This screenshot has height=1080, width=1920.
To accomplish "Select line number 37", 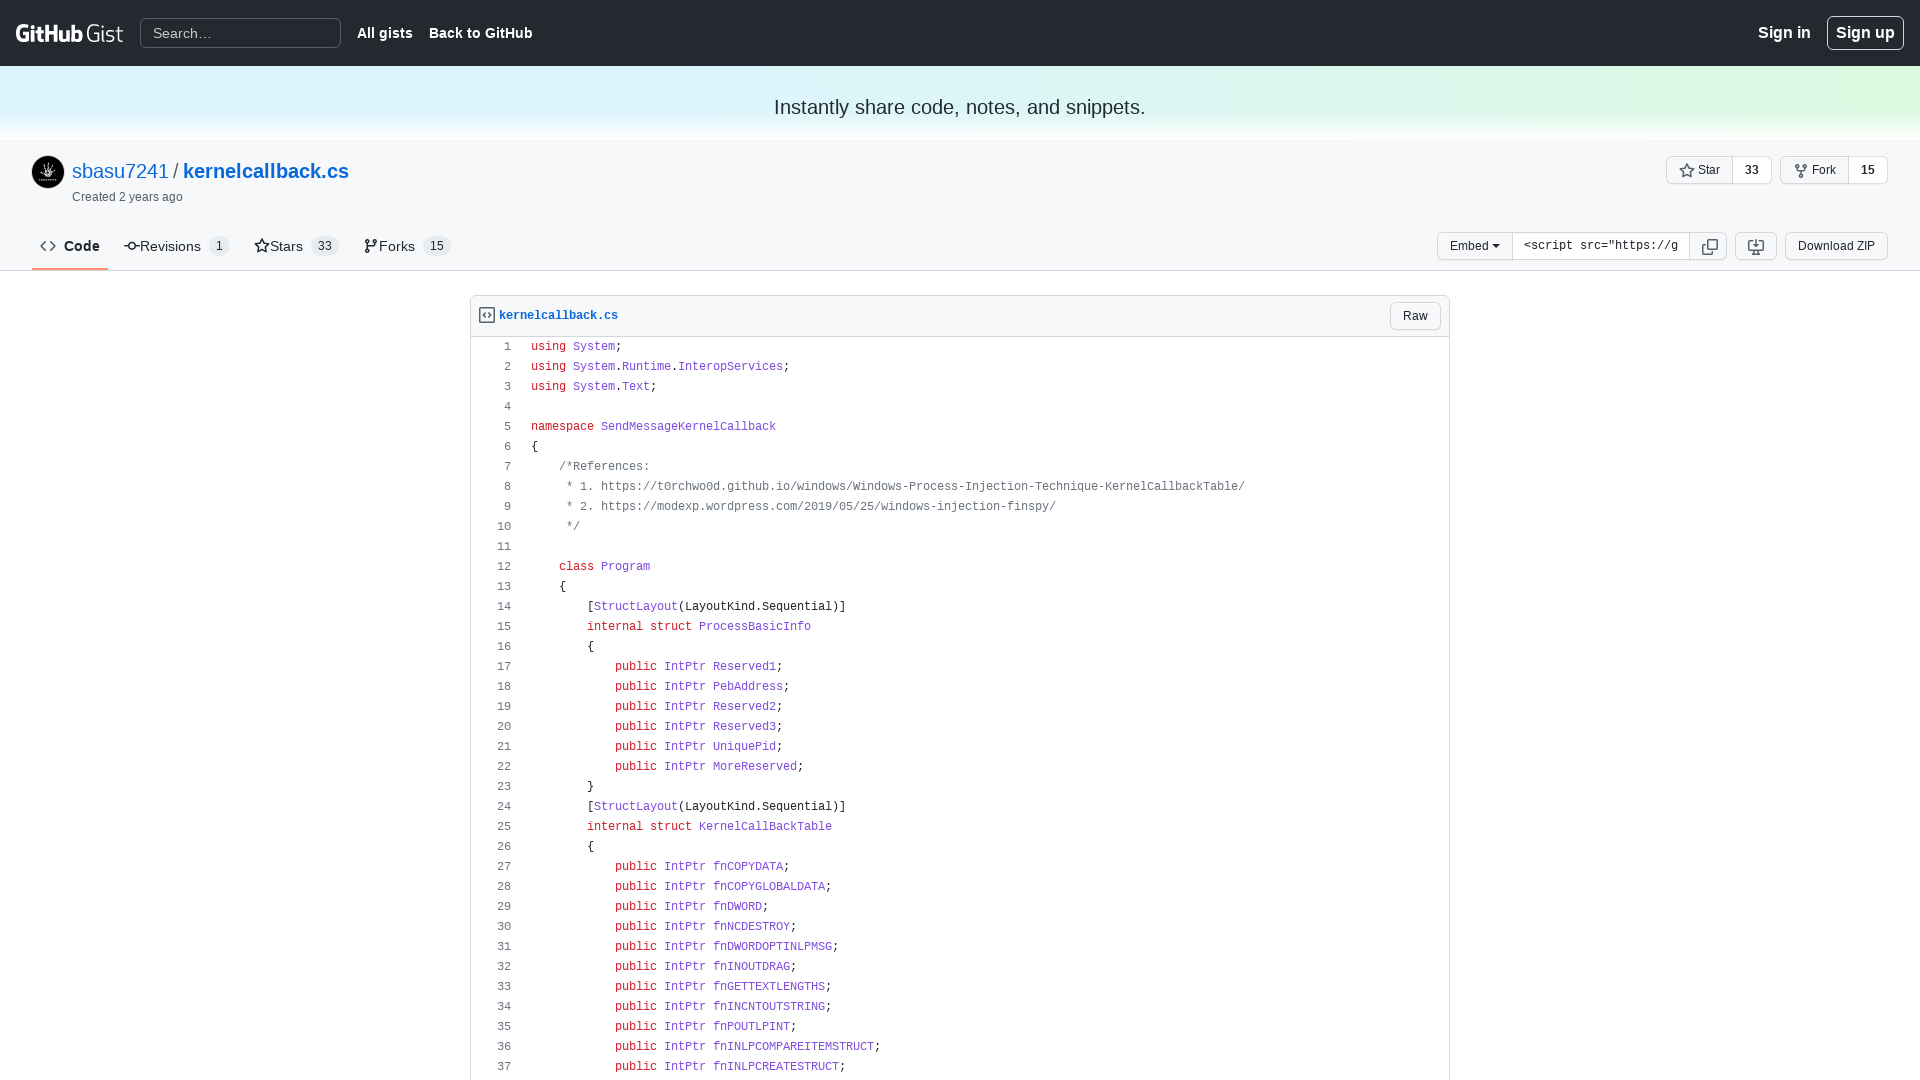I will 495,1067.
